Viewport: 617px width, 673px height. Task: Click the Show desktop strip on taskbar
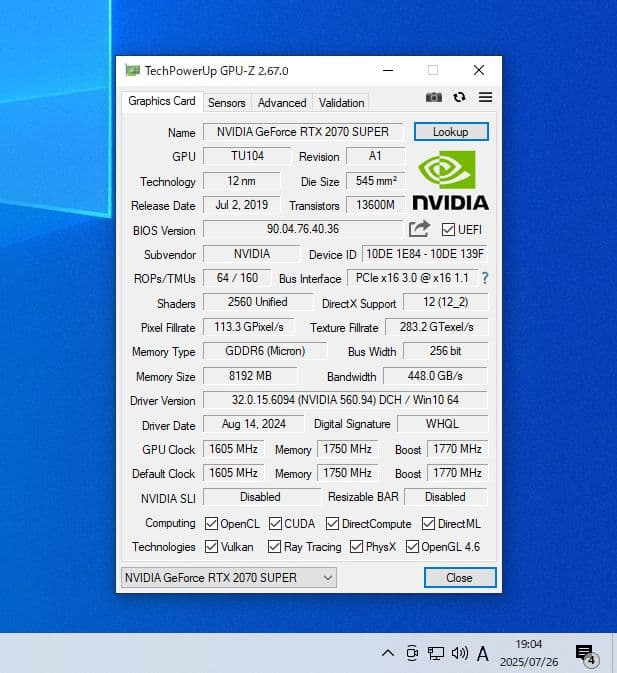click(x=614, y=653)
